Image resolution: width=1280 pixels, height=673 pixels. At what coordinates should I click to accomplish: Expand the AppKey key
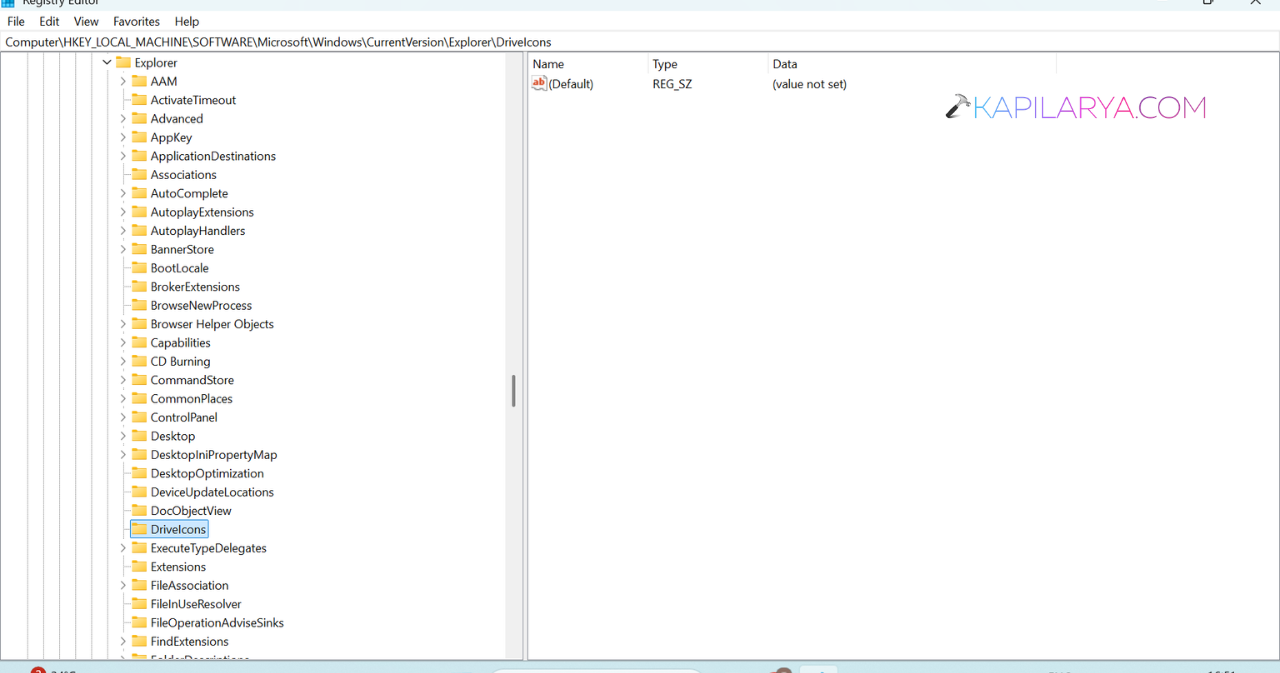[x=123, y=138]
